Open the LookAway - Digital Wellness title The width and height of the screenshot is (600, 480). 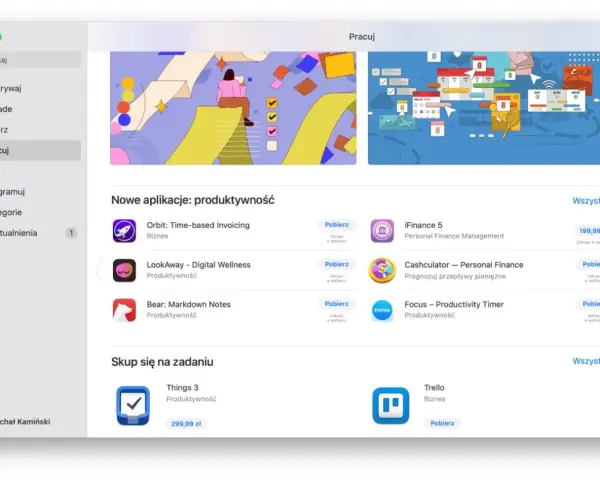tap(198, 265)
